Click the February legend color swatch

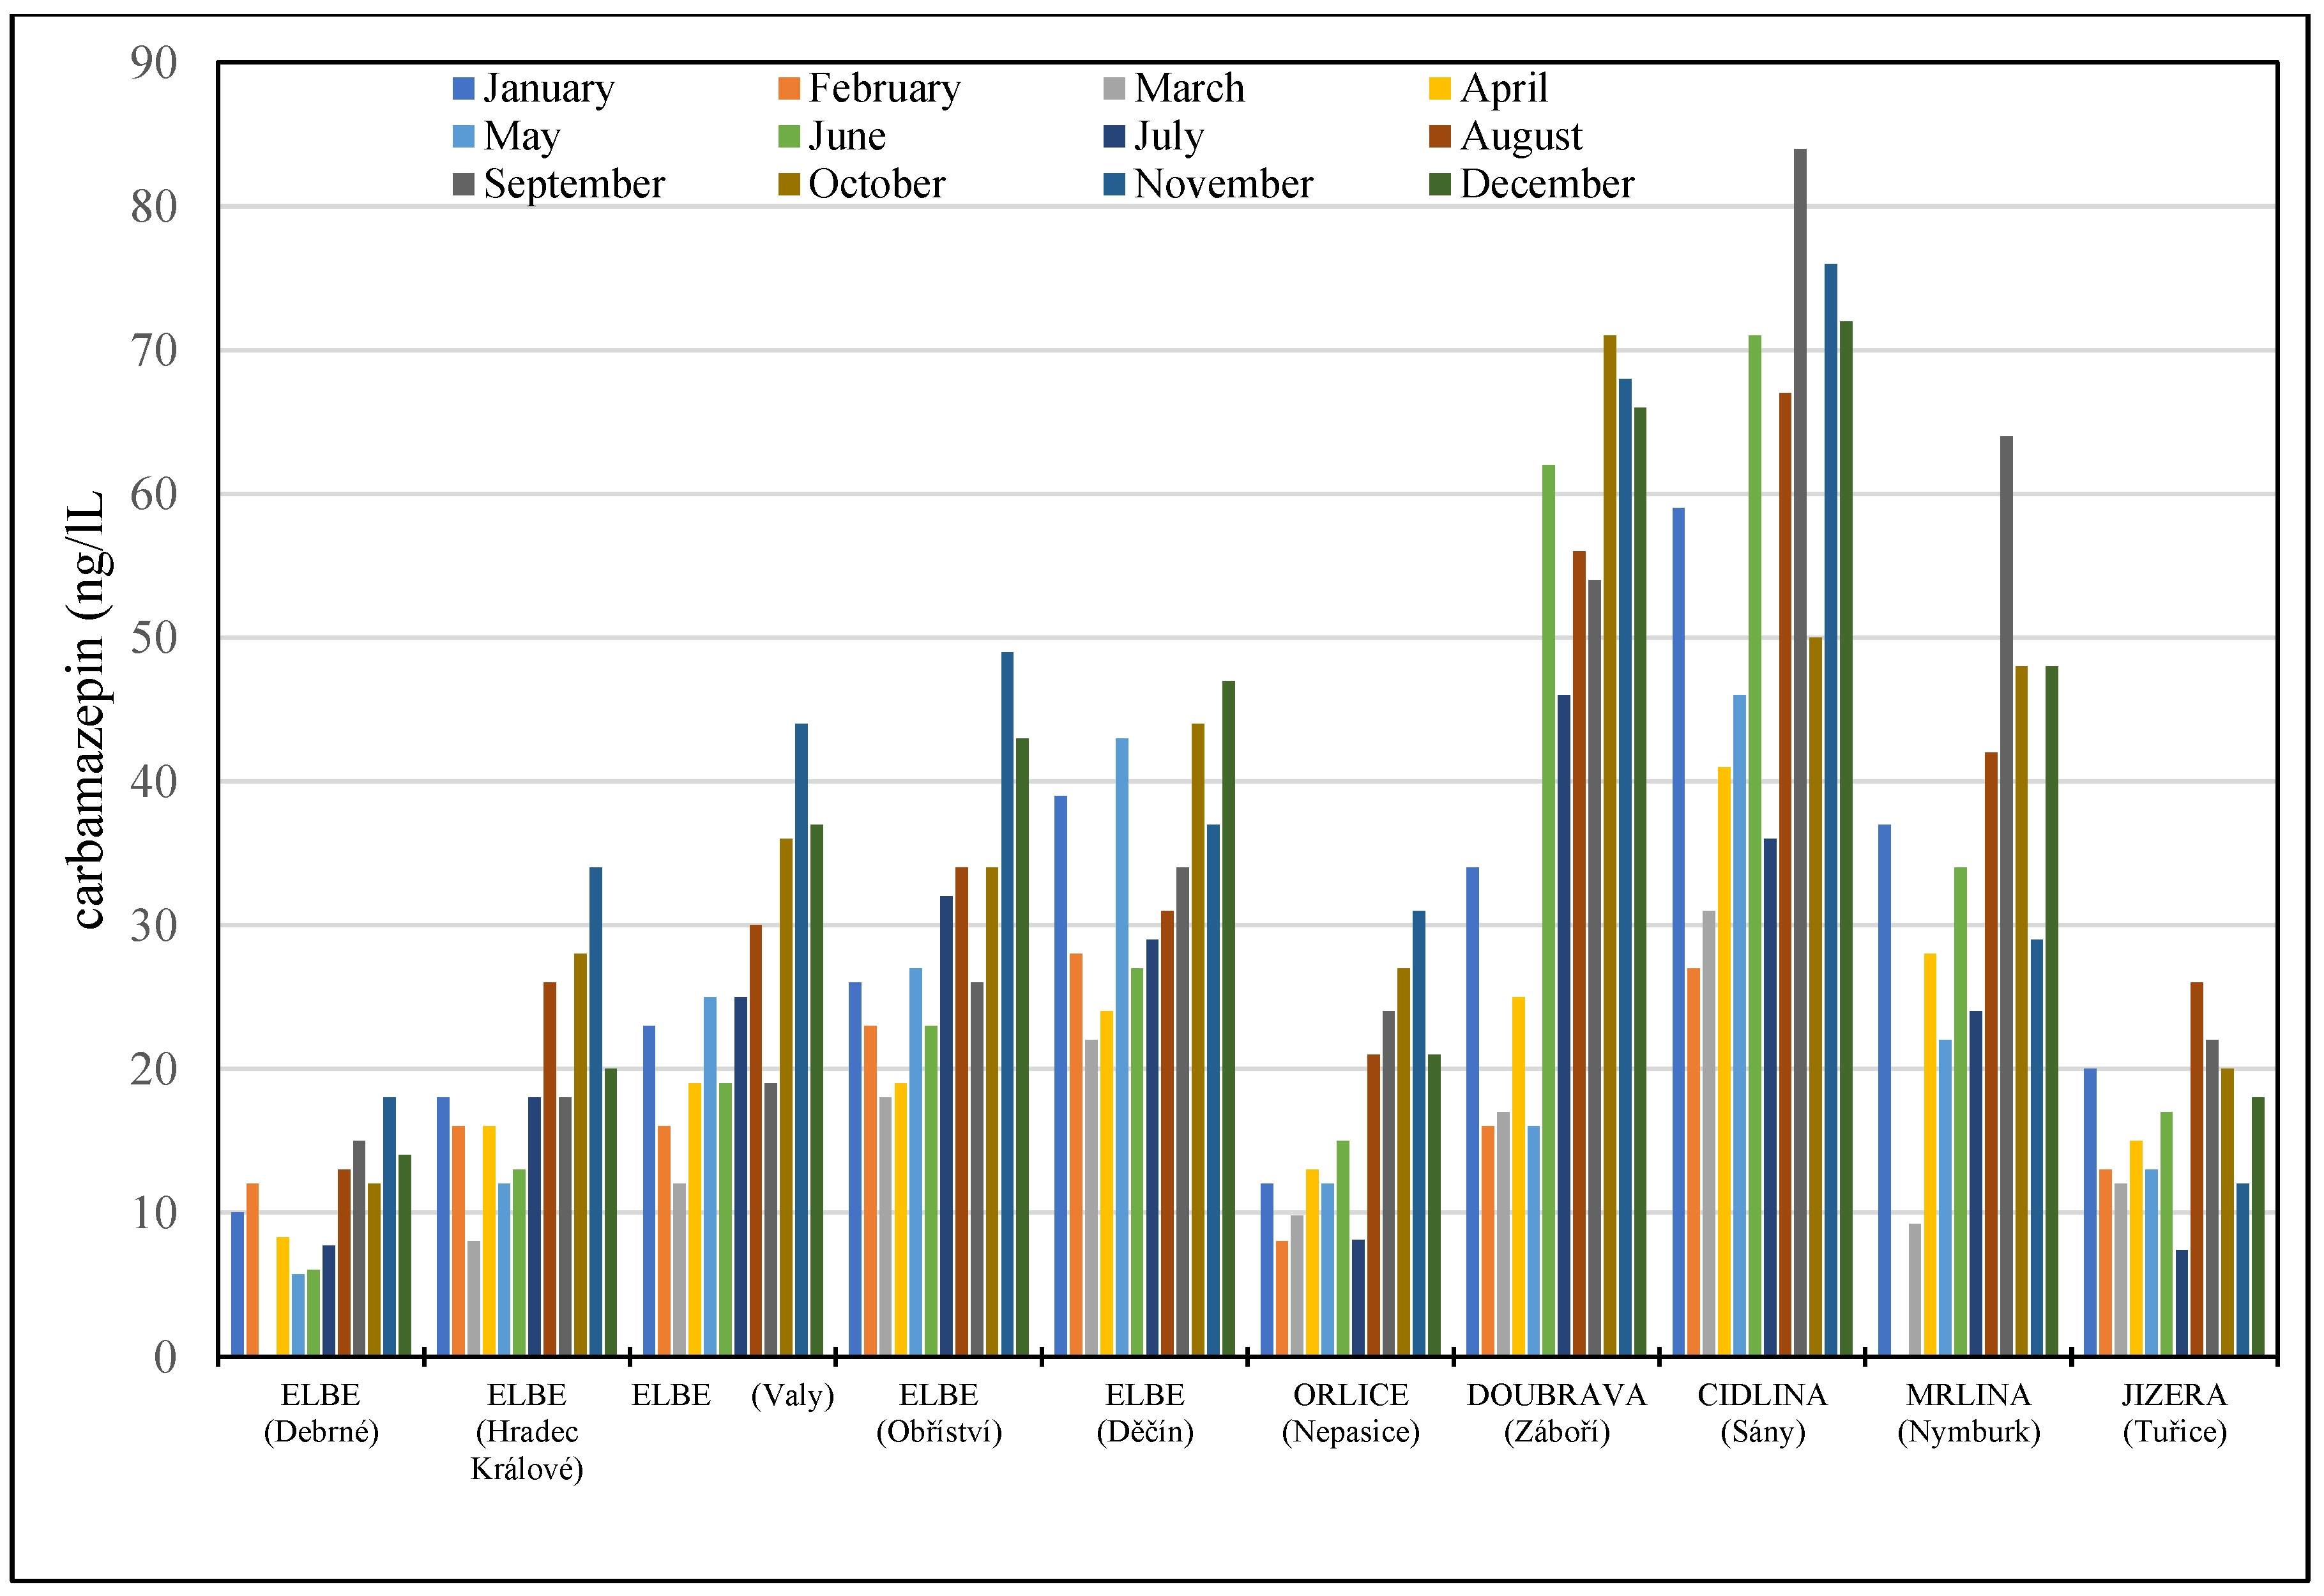point(789,88)
